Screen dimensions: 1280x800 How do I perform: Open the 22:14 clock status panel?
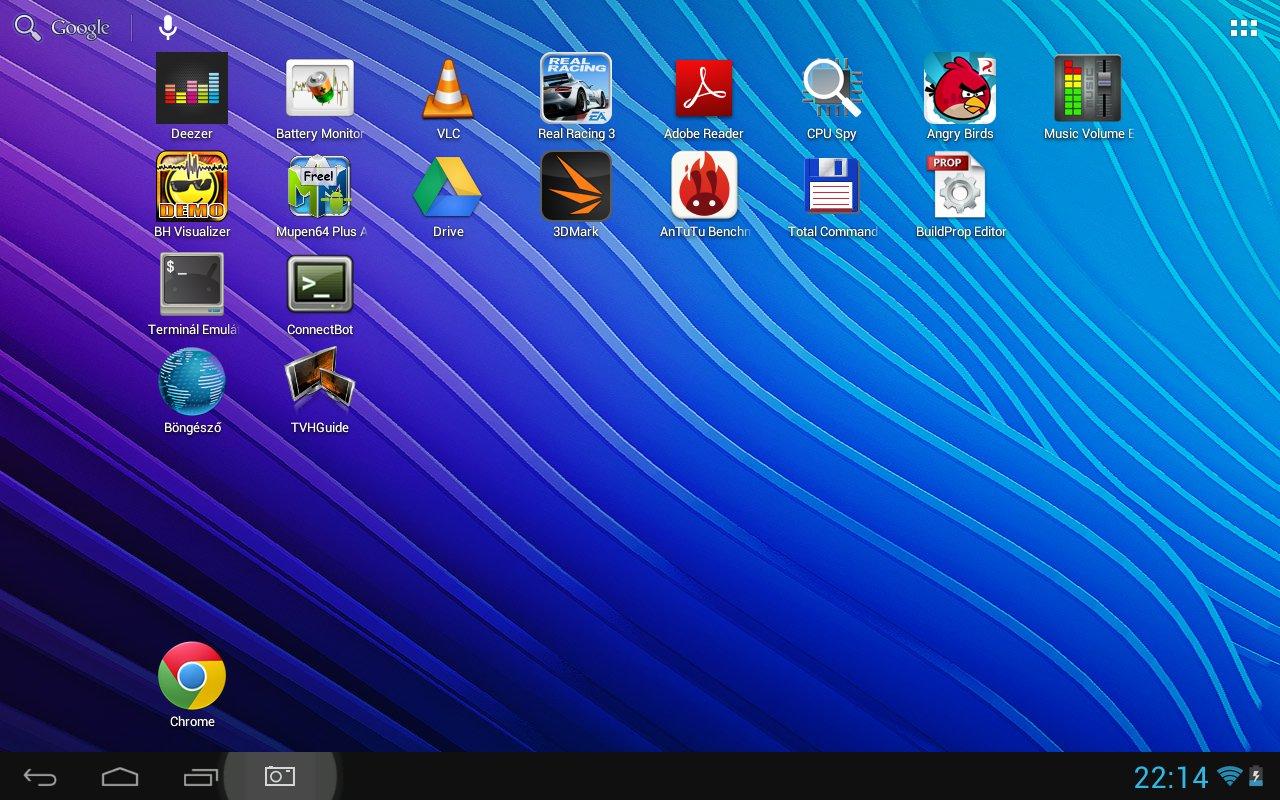click(x=1171, y=777)
